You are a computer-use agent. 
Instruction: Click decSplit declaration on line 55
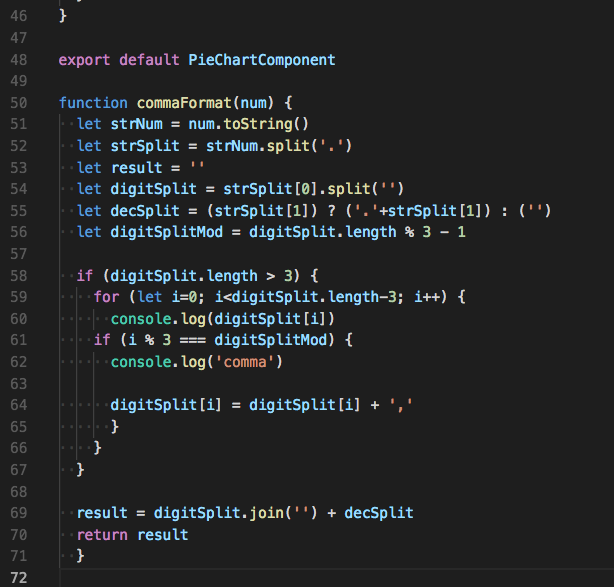[145, 211]
